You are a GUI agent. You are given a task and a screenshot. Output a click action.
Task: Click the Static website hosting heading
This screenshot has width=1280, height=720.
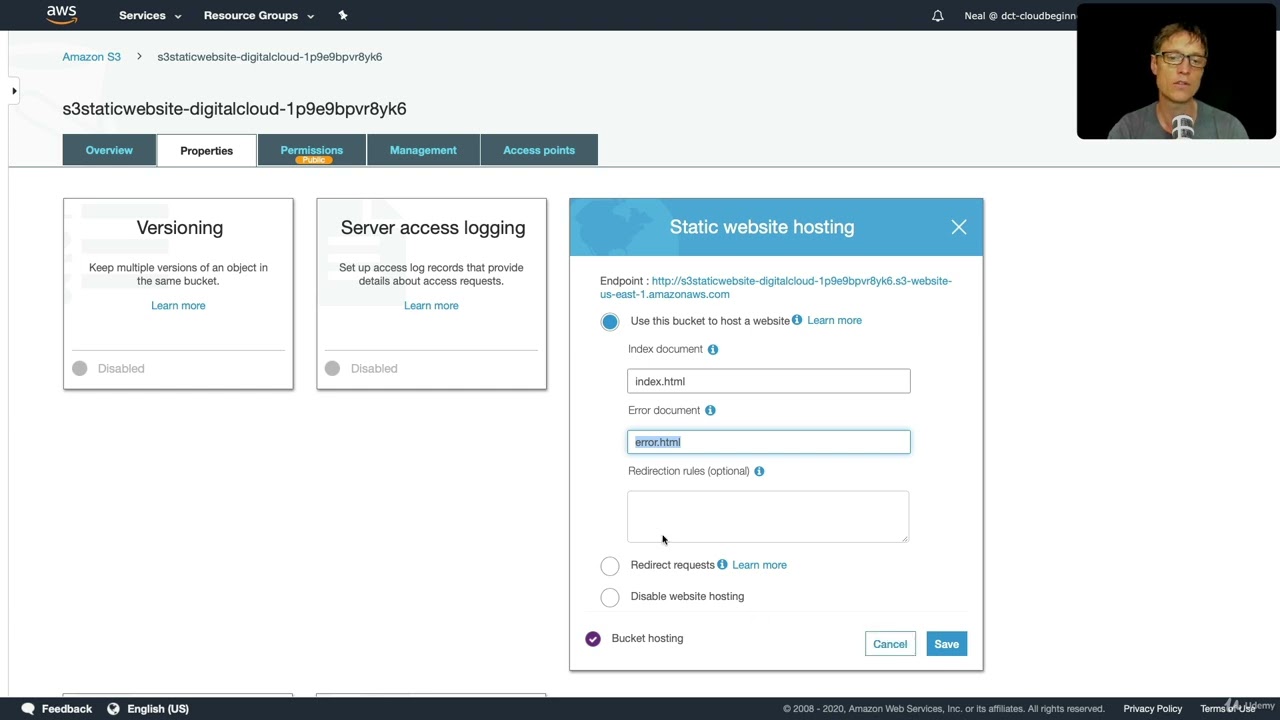[x=762, y=227]
